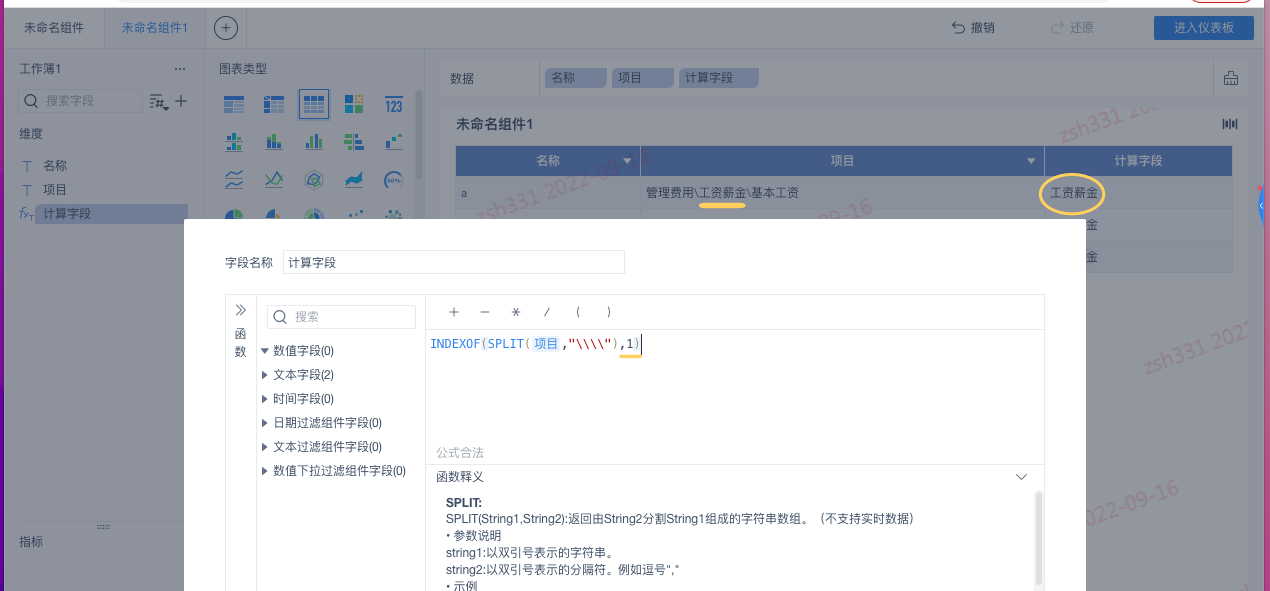Click the export icon beside data bar
This screenshot has width=1270, height=591.
coord(1231,79)
